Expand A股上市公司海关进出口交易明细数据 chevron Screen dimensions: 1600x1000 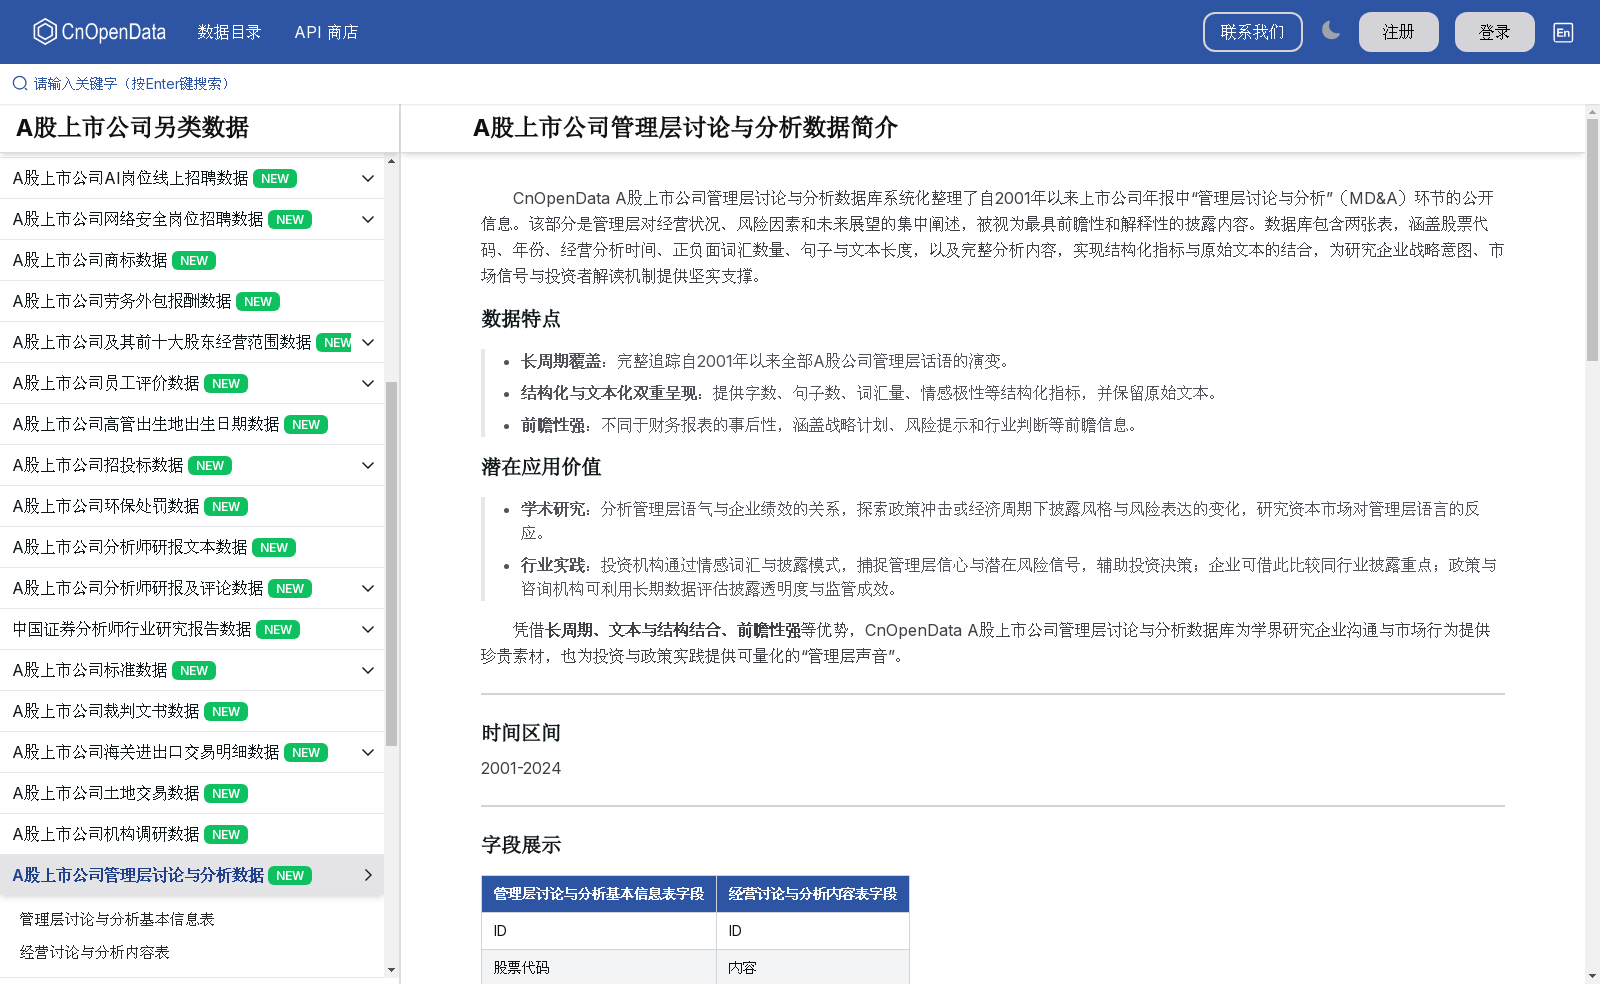tap(368, 752)
